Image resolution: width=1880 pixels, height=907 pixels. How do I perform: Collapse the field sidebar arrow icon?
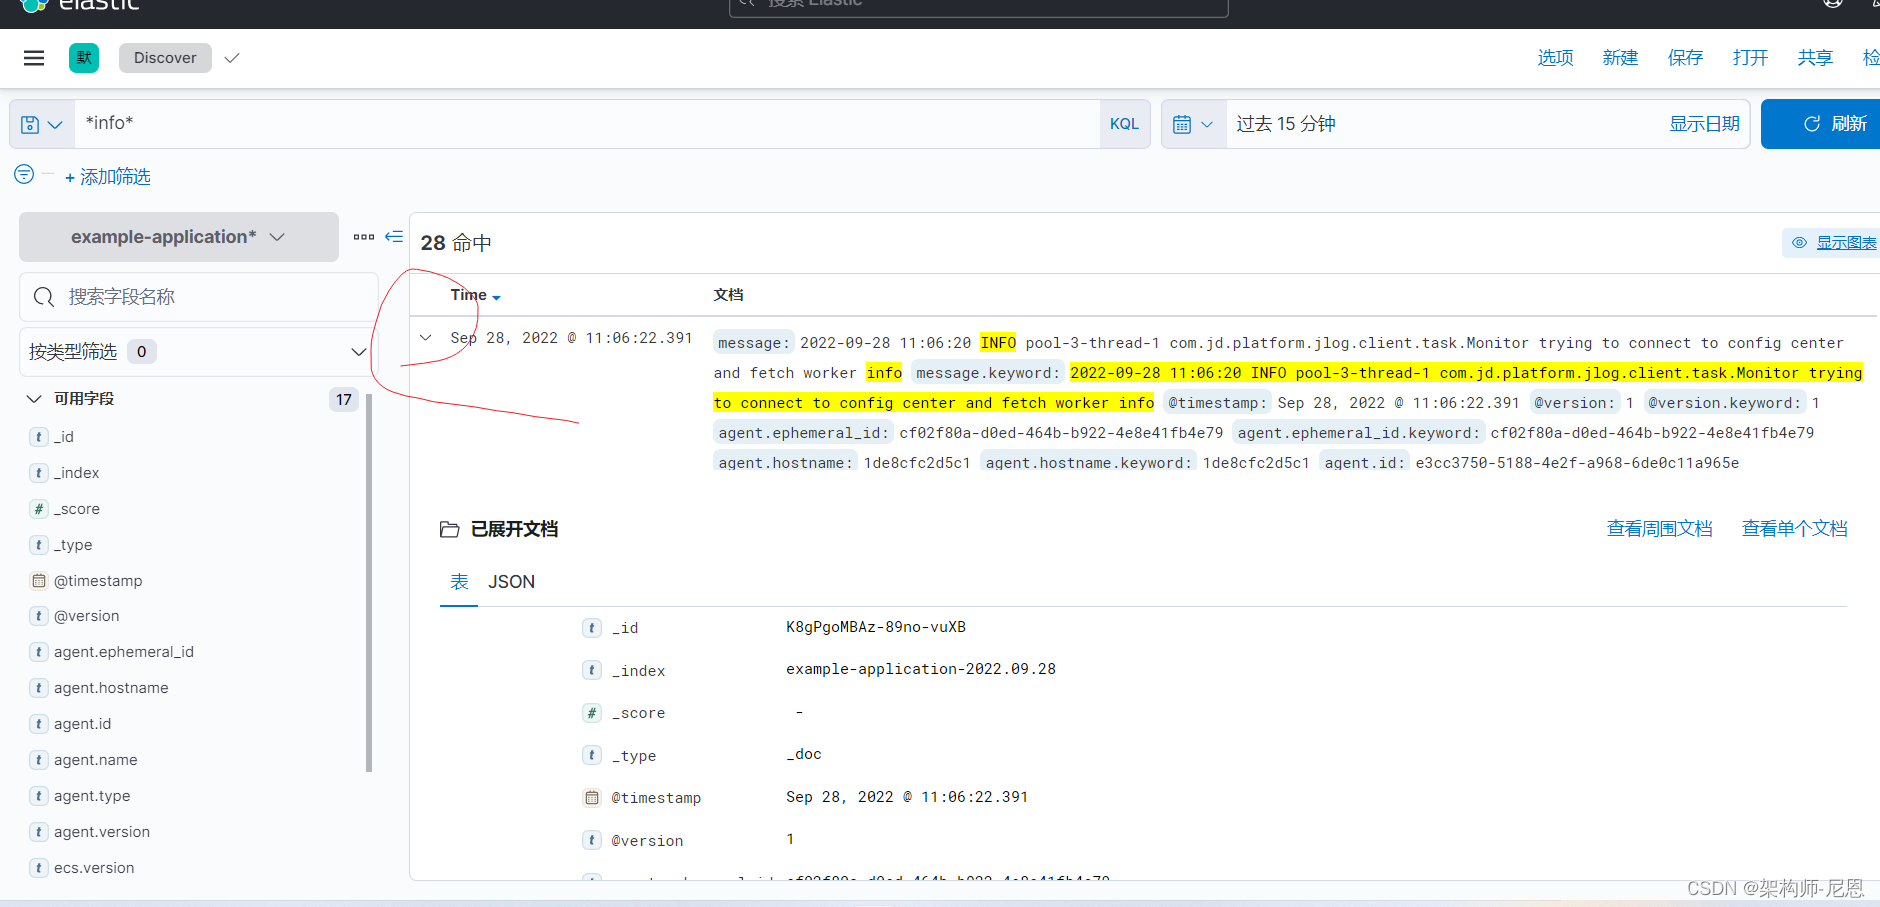[394, 237]
